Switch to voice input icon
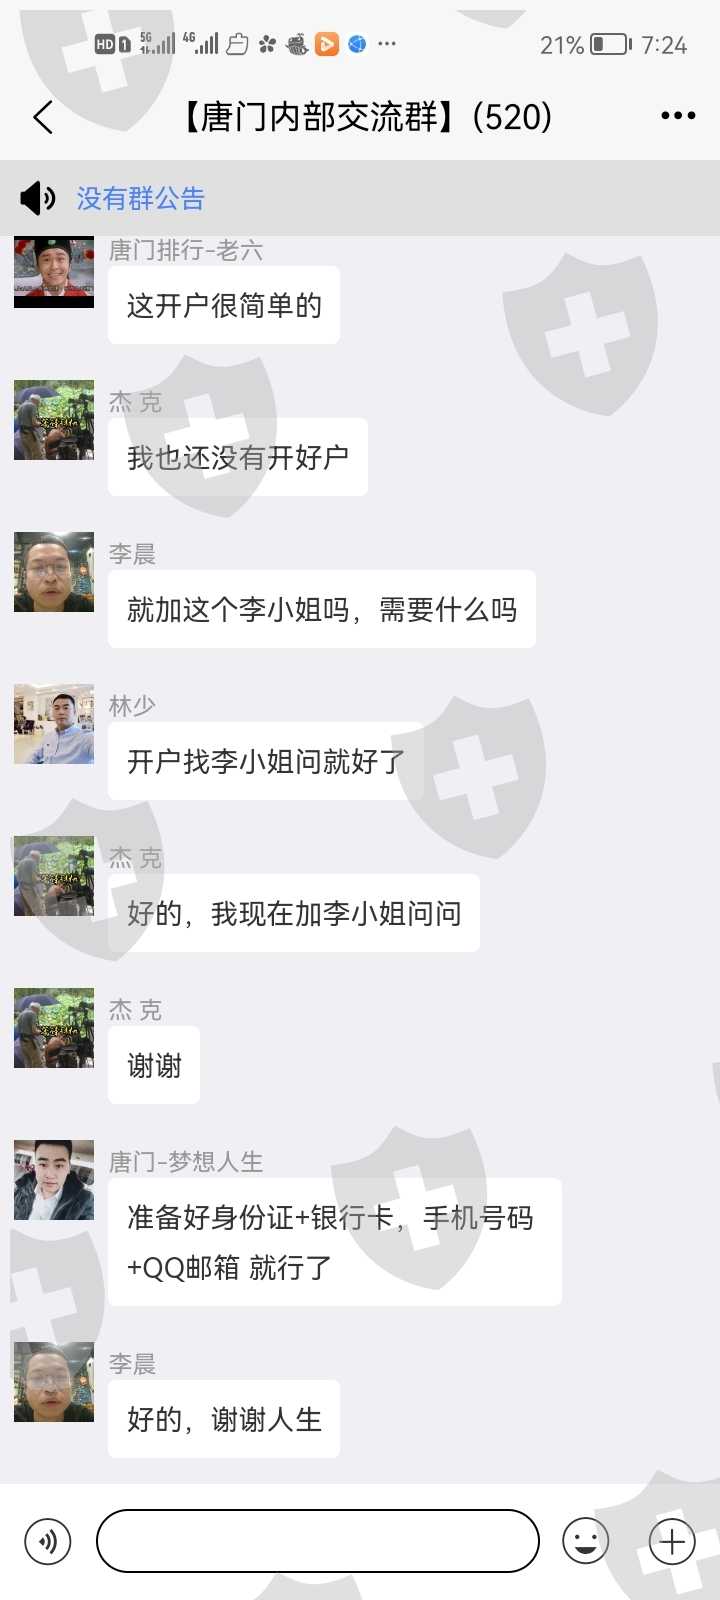Screen dimensions: 720x1600 pyautogui.click(x=47, y=1541)
